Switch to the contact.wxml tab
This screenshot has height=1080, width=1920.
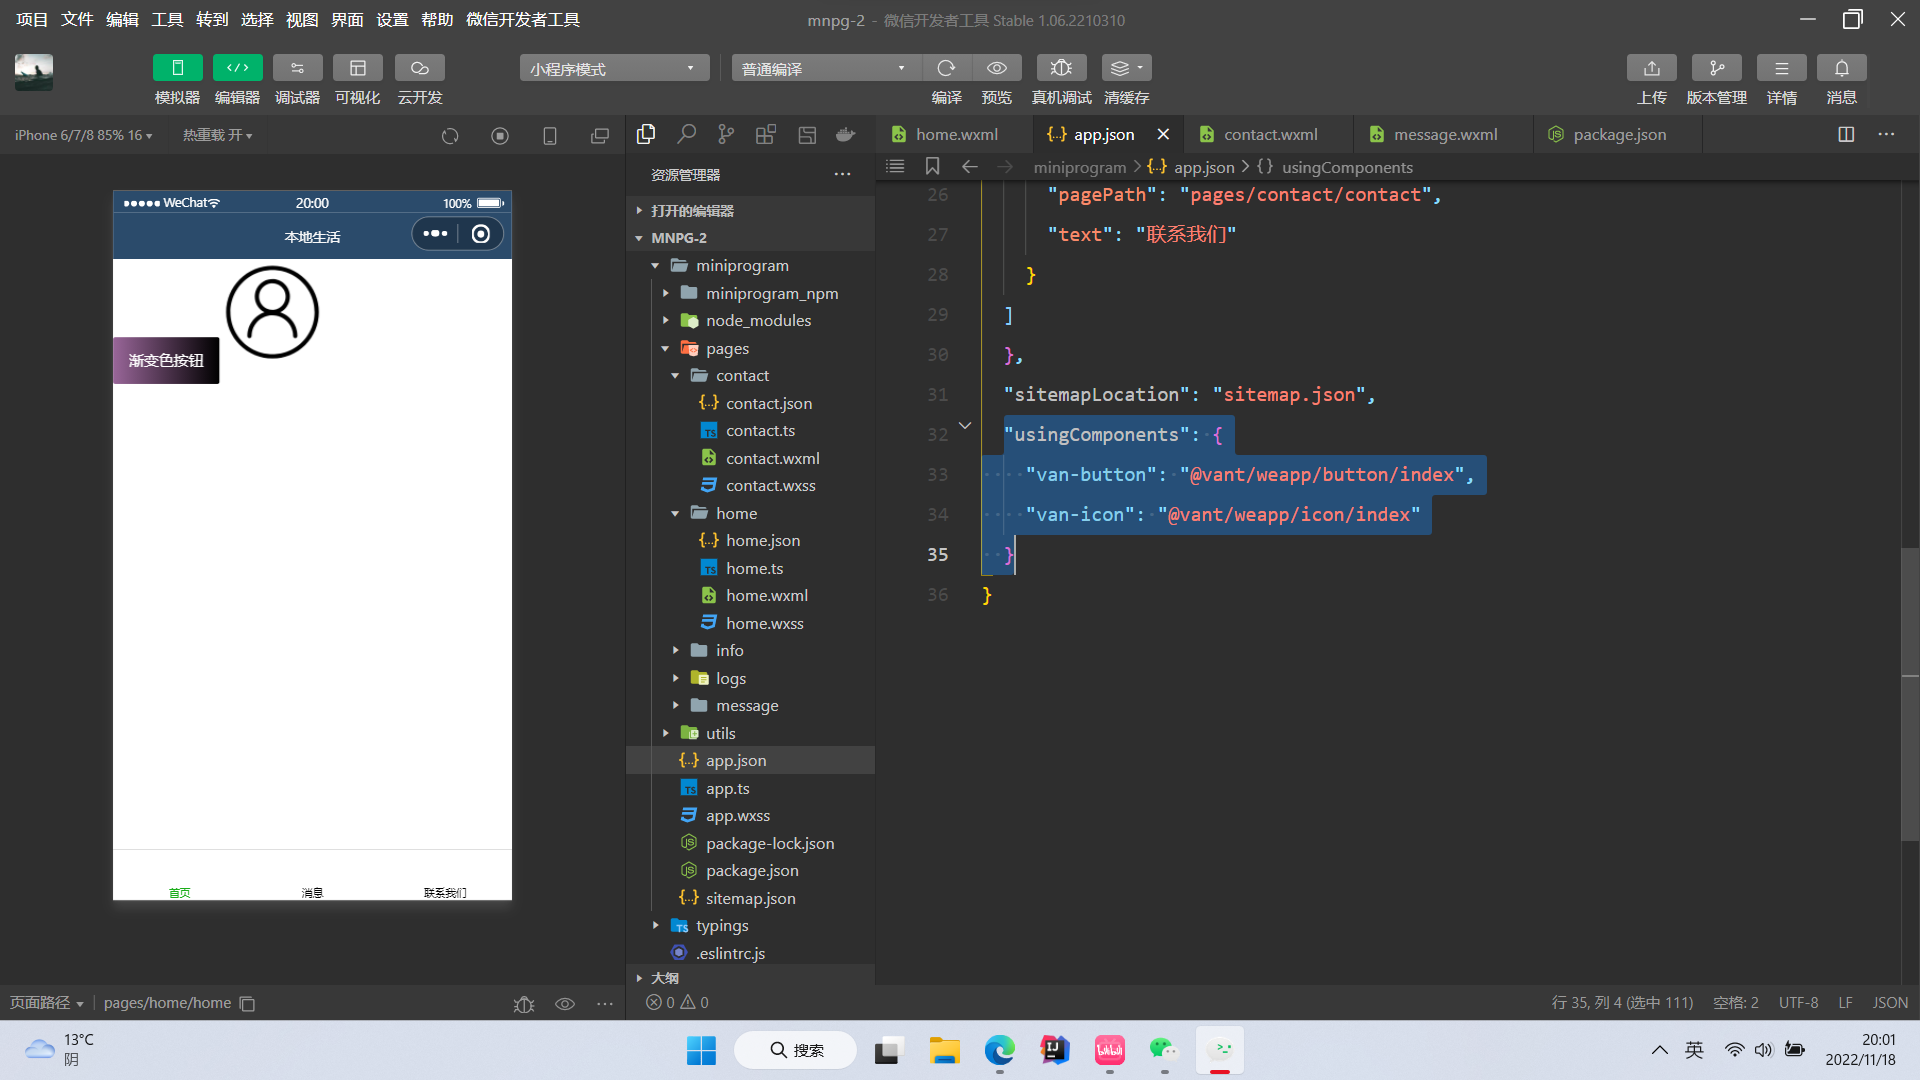[x=1270, y=135]
